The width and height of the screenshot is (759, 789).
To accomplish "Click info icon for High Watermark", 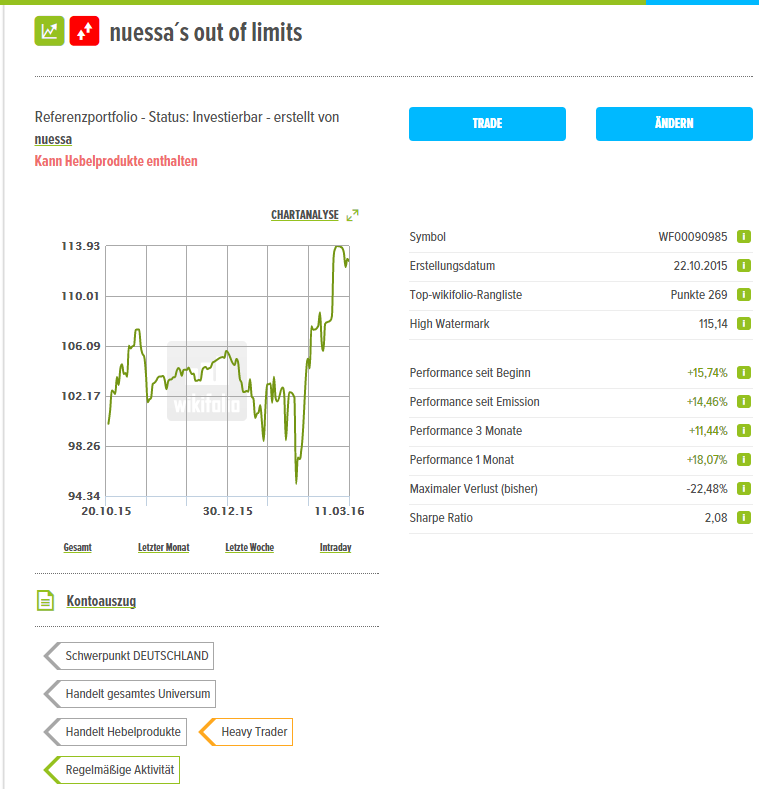I will tap(743, 324).
